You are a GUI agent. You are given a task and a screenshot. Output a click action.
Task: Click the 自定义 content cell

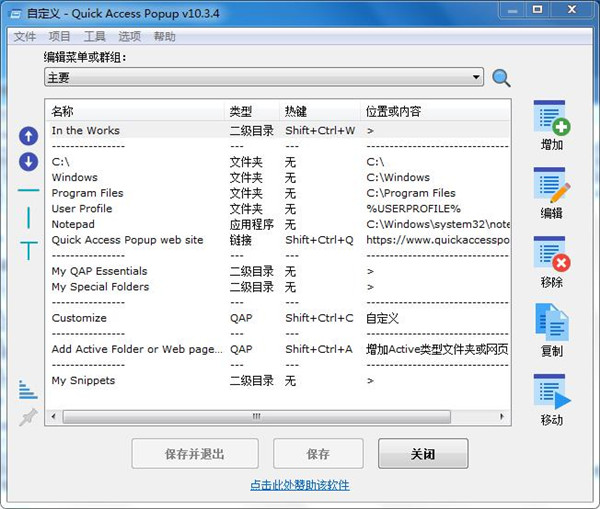[382, 318]
